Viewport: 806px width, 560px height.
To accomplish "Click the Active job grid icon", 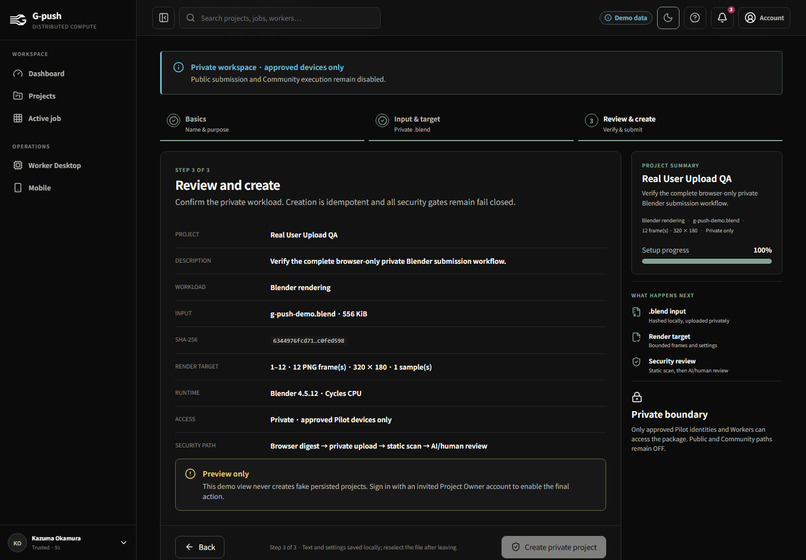I will coord(18,118).
